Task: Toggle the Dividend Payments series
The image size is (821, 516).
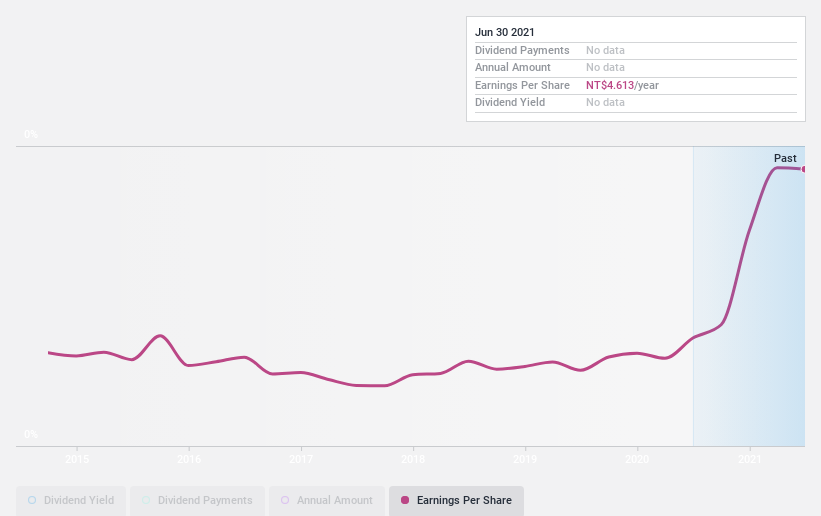Action: pos(197,500)
